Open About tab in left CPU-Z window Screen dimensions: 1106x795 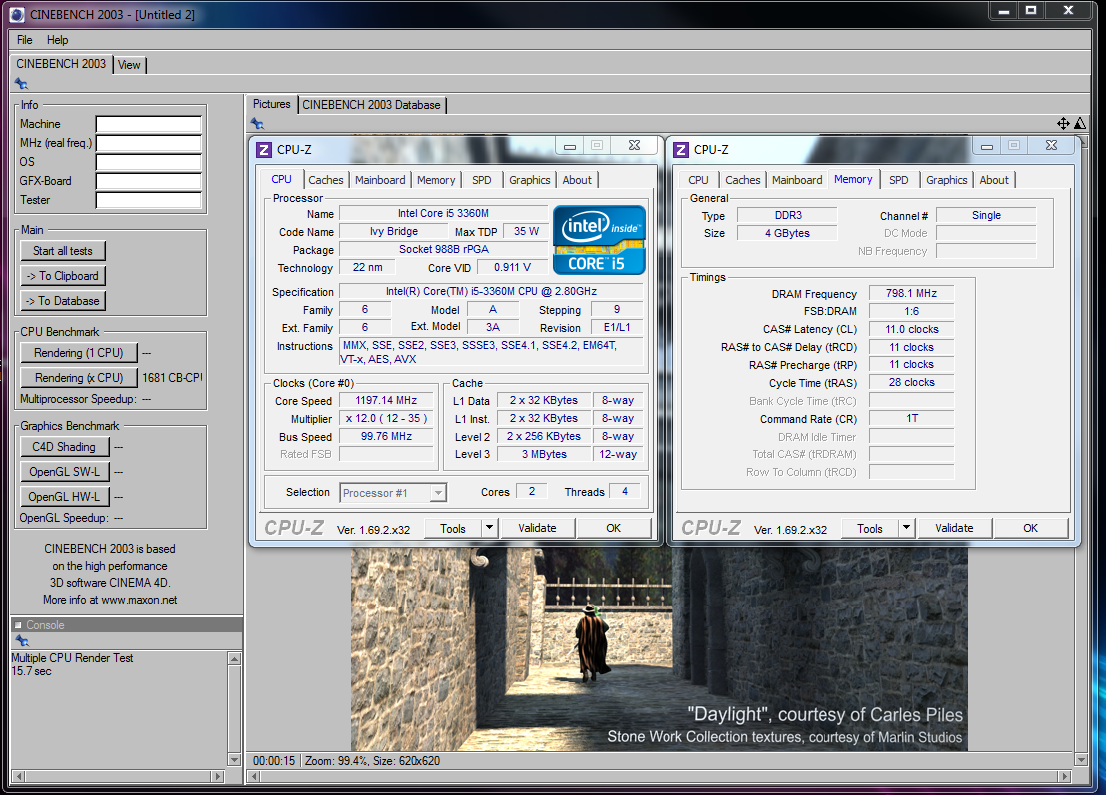577,180
